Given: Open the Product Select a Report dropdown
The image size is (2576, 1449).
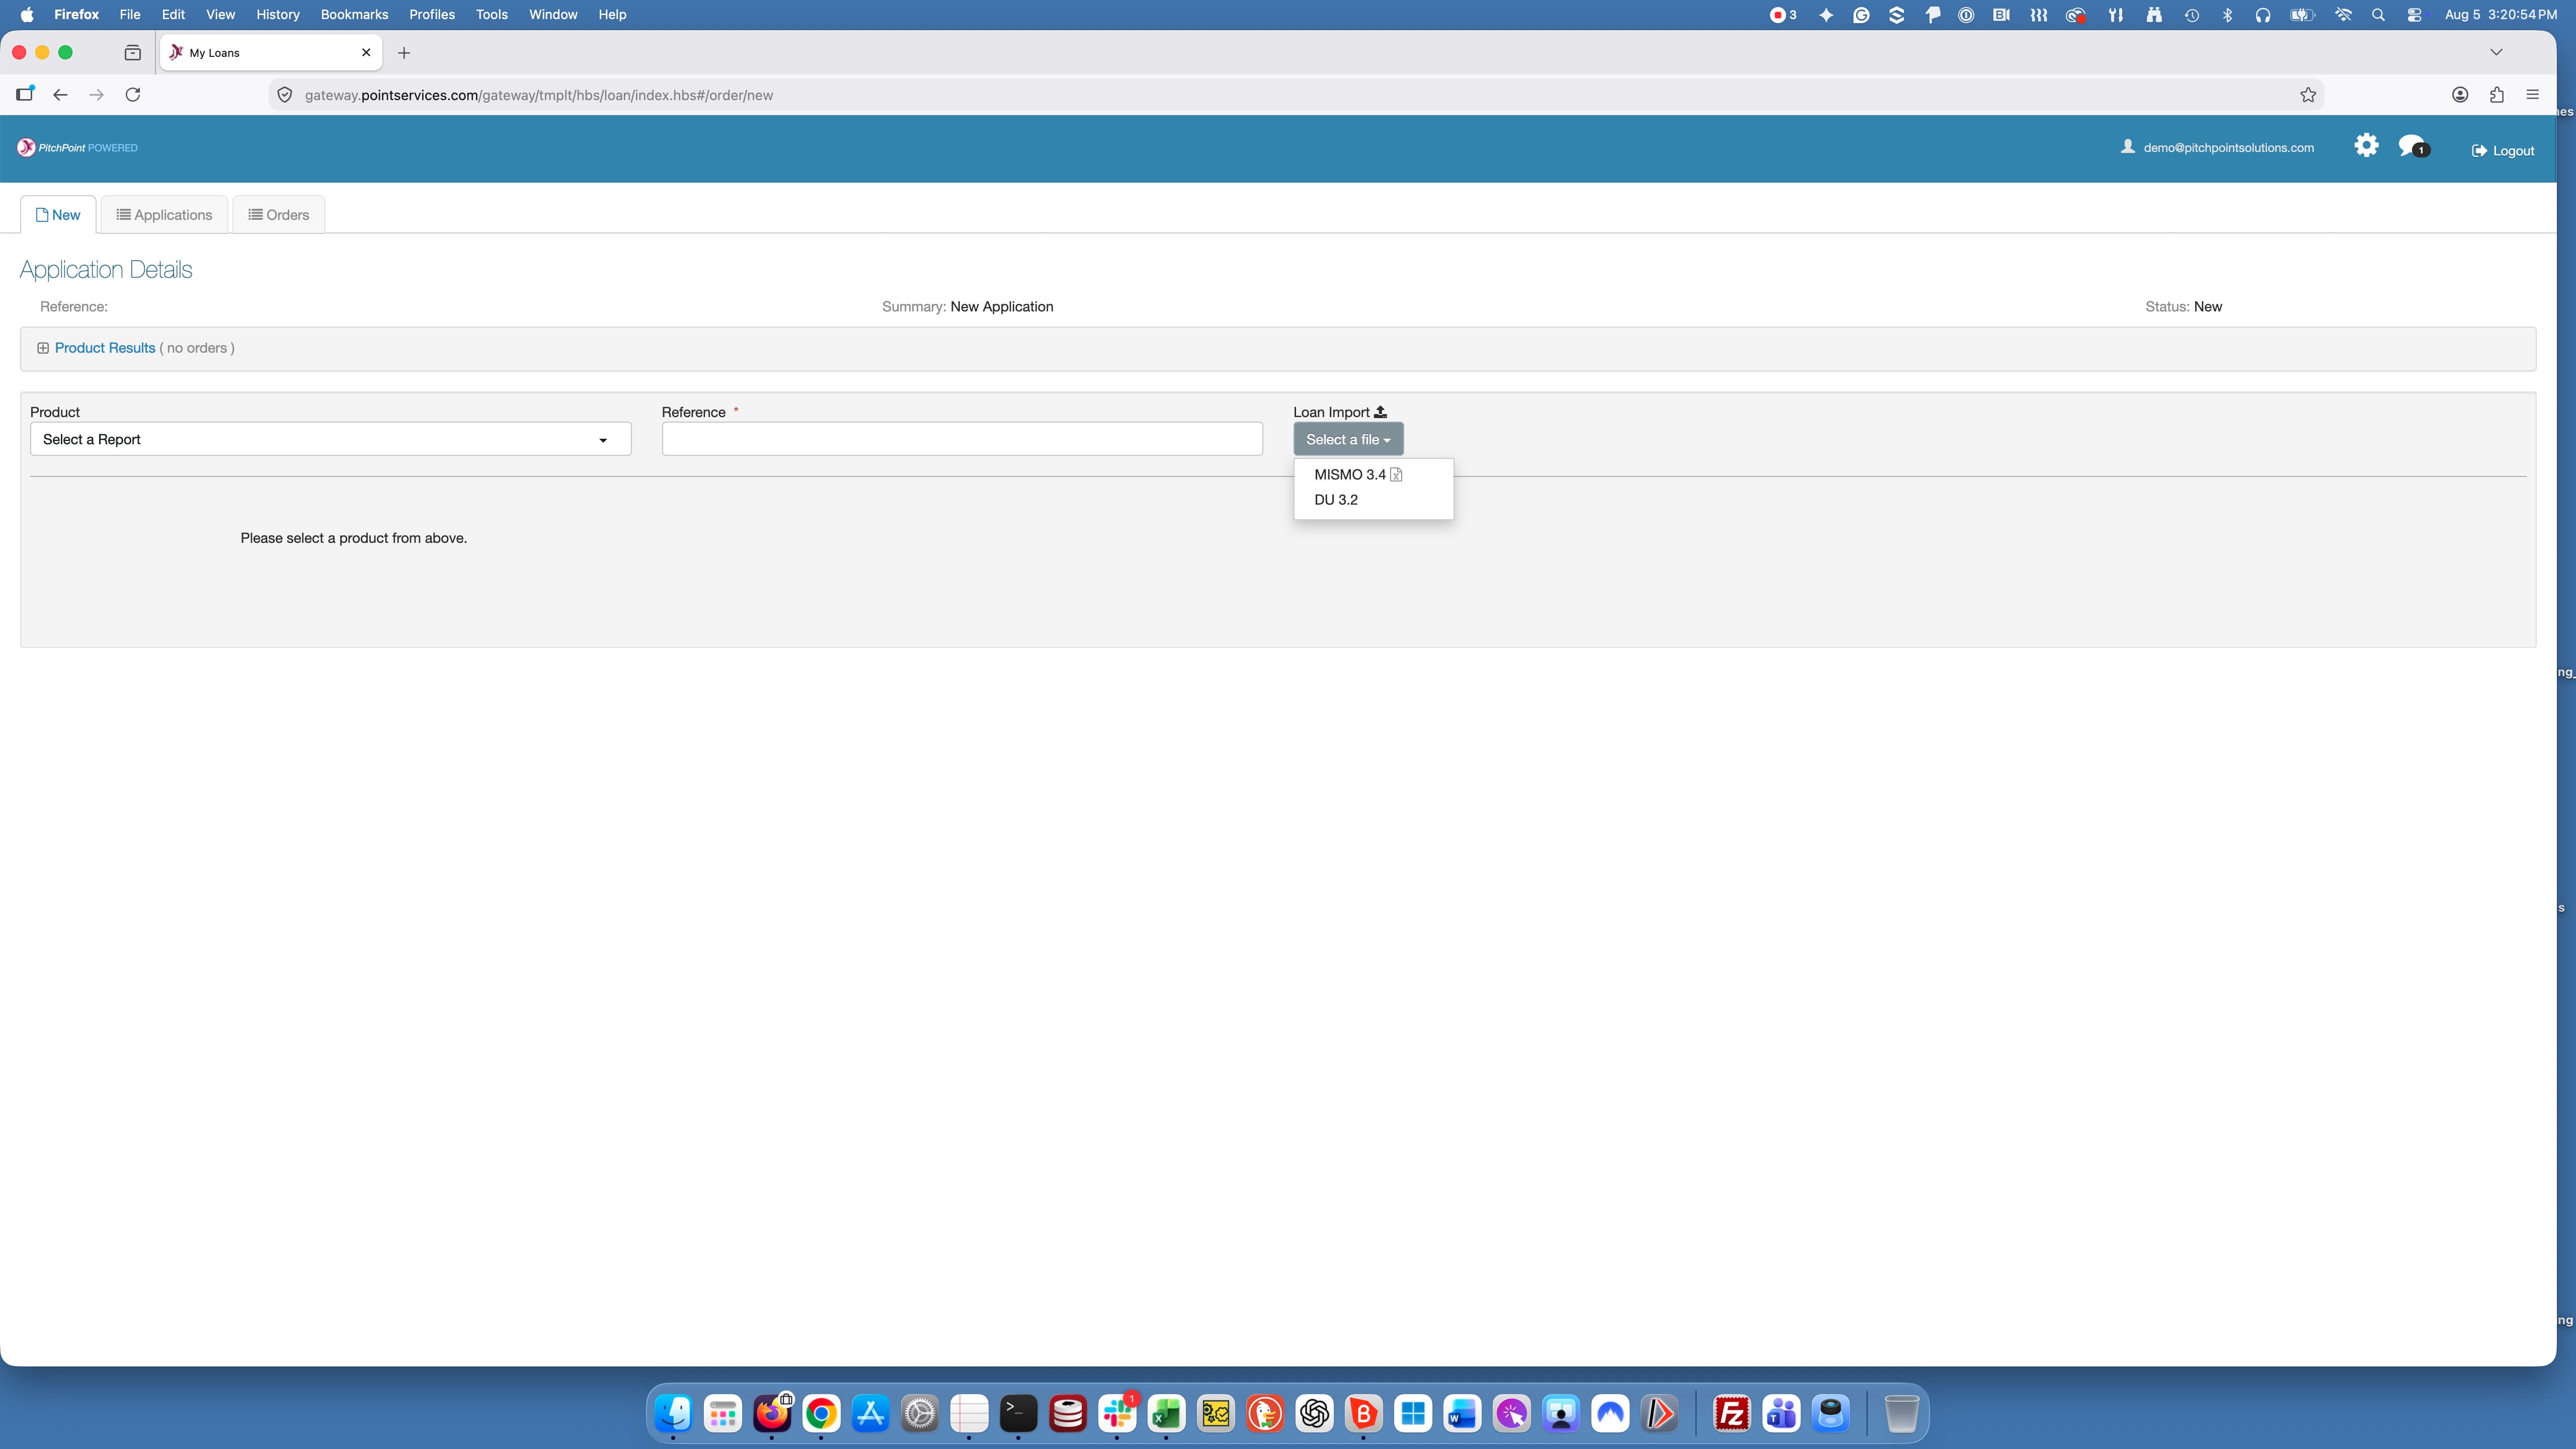Looking at the screenshot, I should 330,439.
